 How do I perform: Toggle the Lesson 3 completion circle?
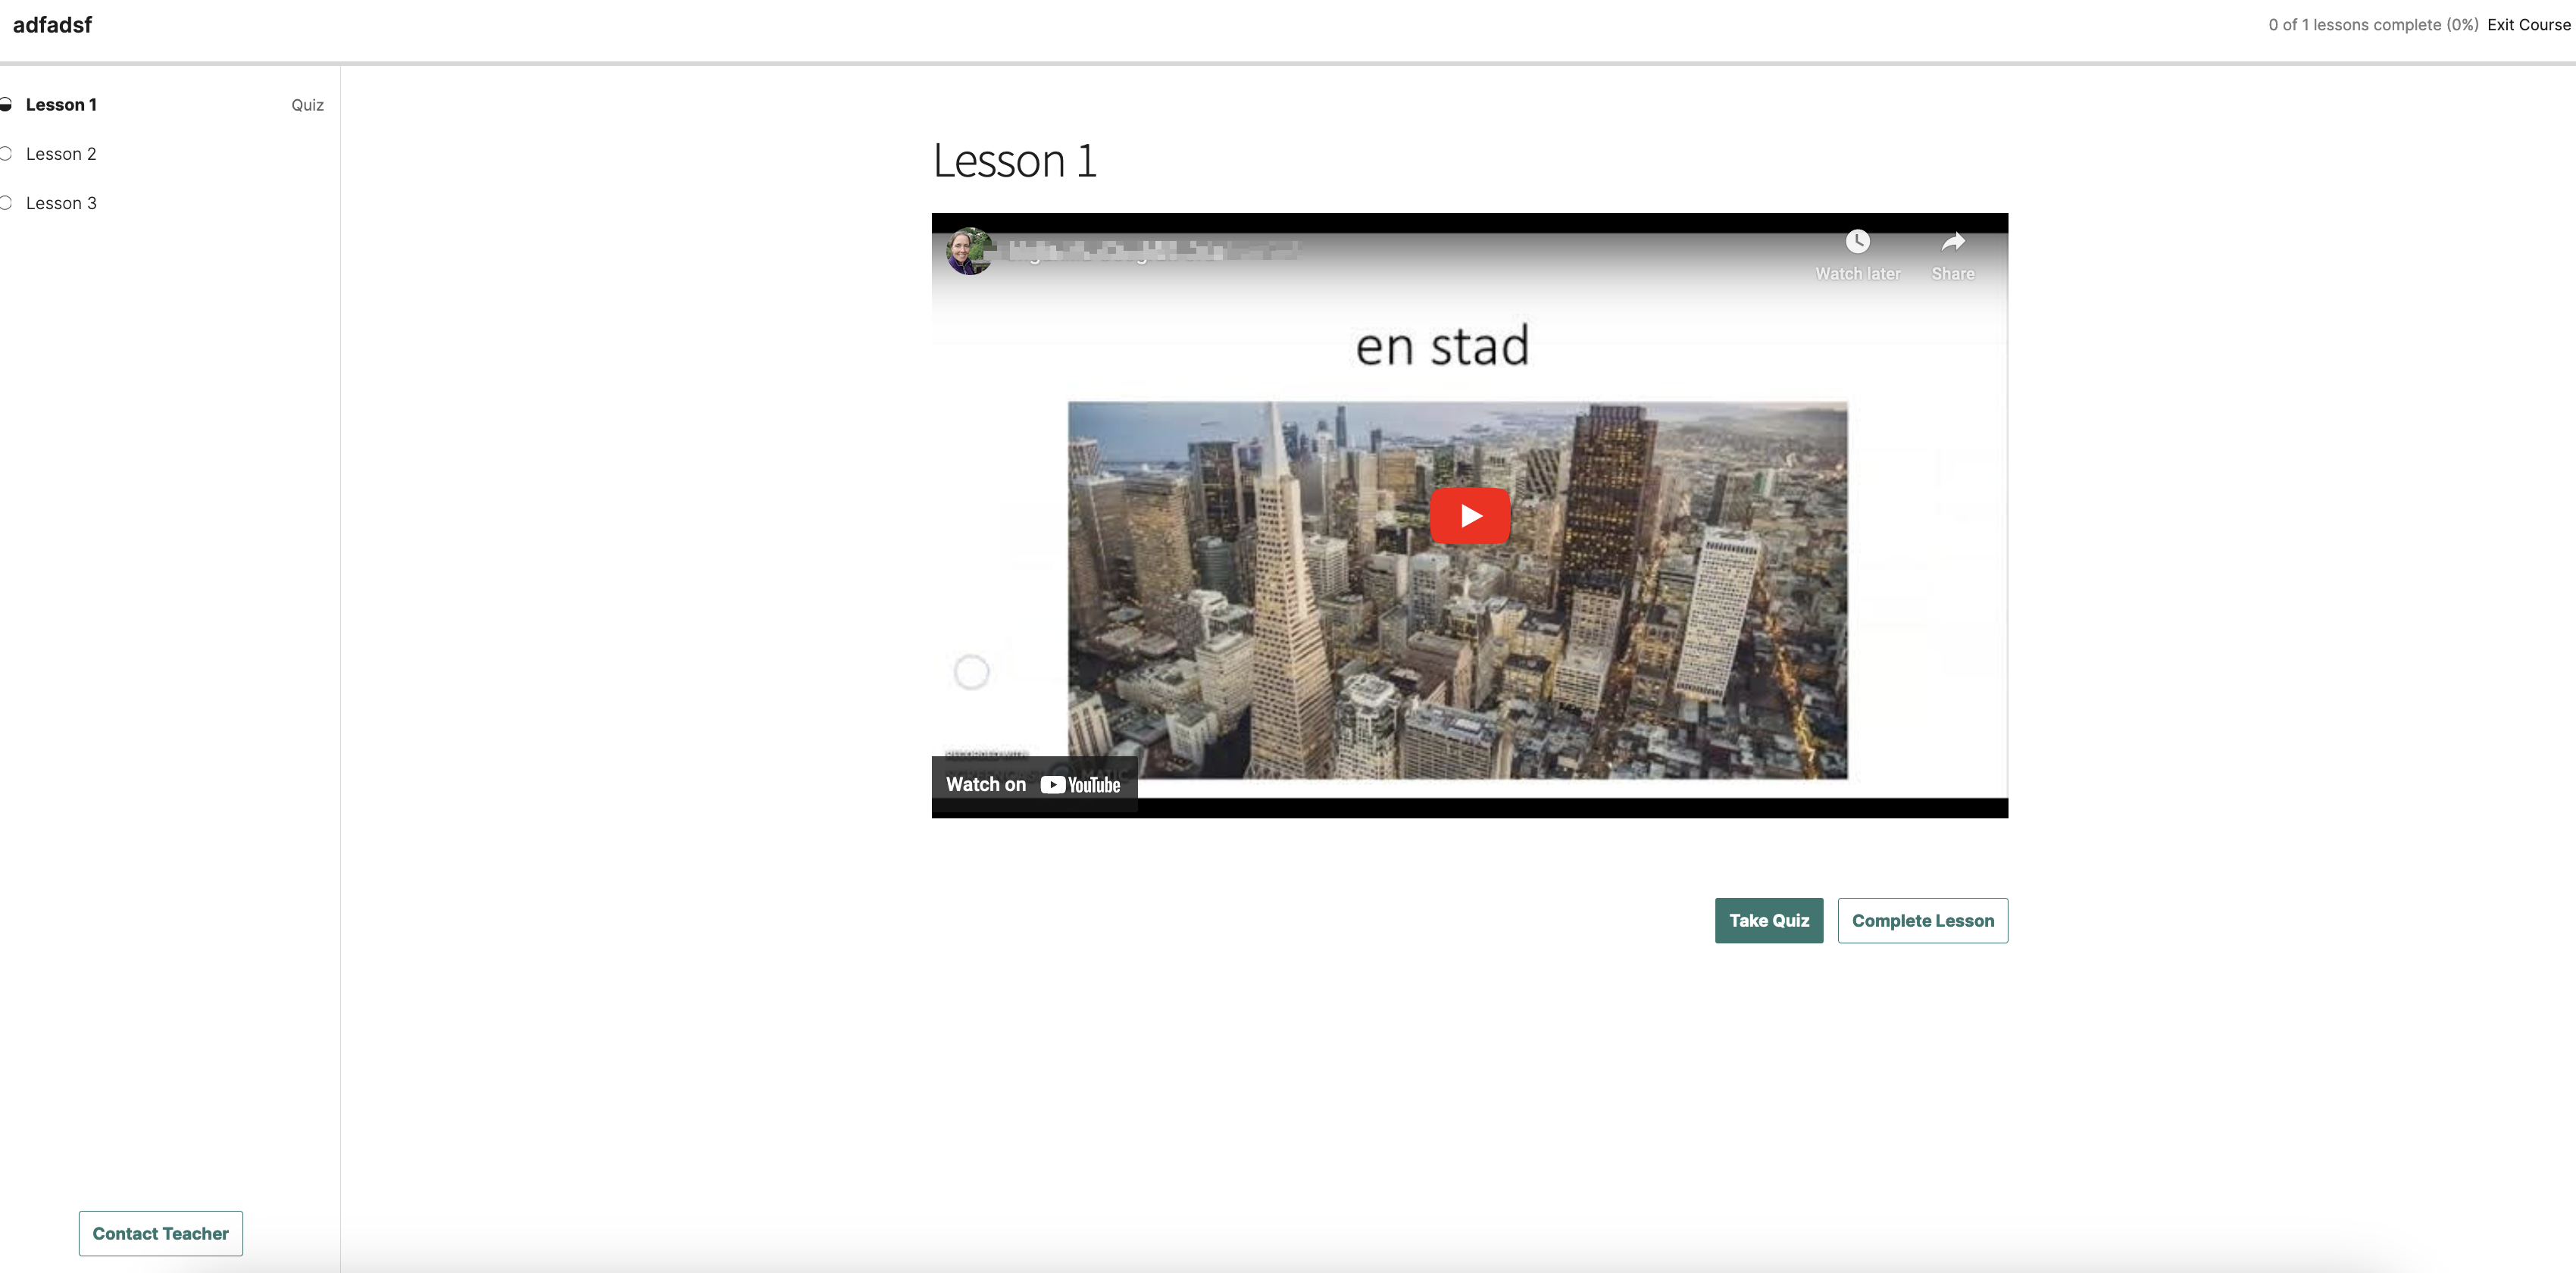5,203
